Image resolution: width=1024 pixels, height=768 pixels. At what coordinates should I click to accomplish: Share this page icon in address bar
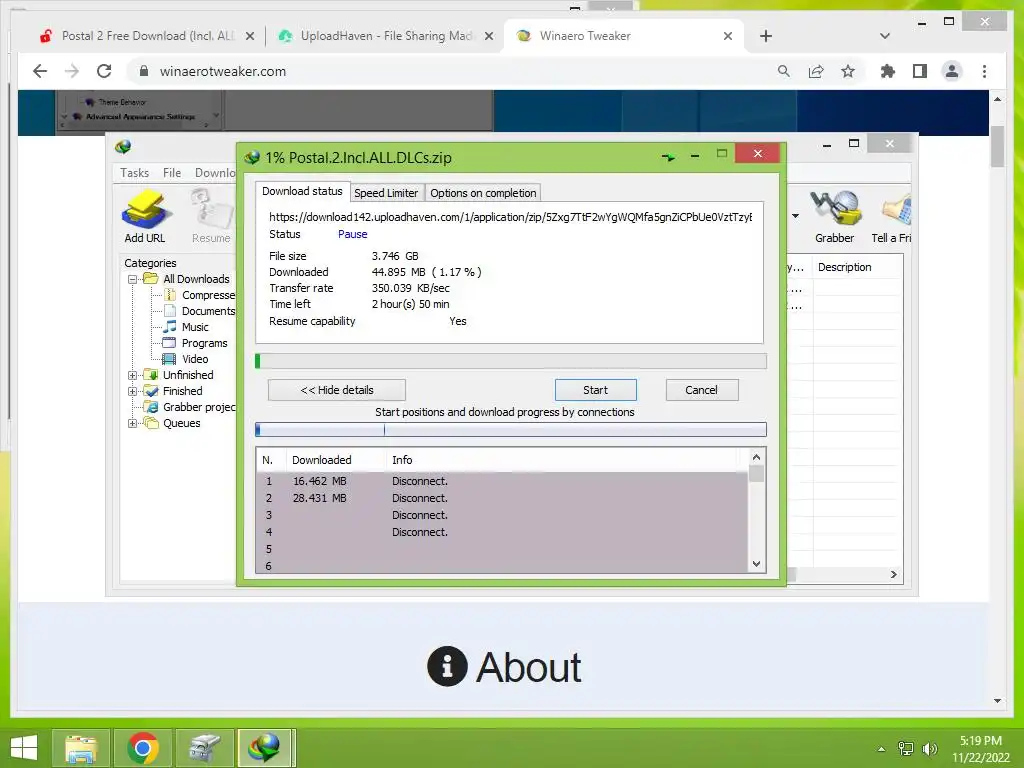coord(816,71)
